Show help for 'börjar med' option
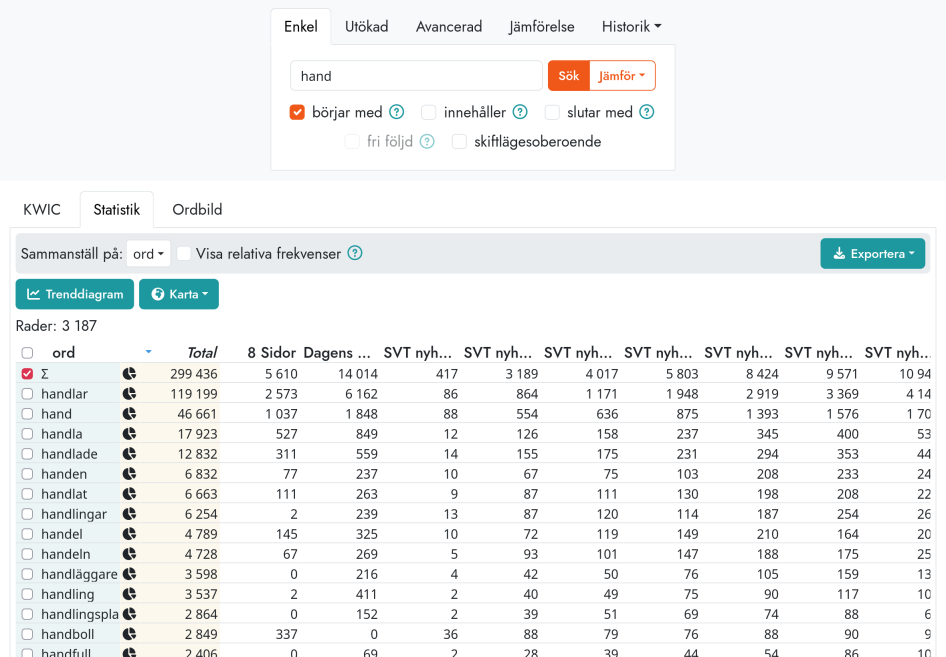This screenshot has width=946, height=657. 396,112
